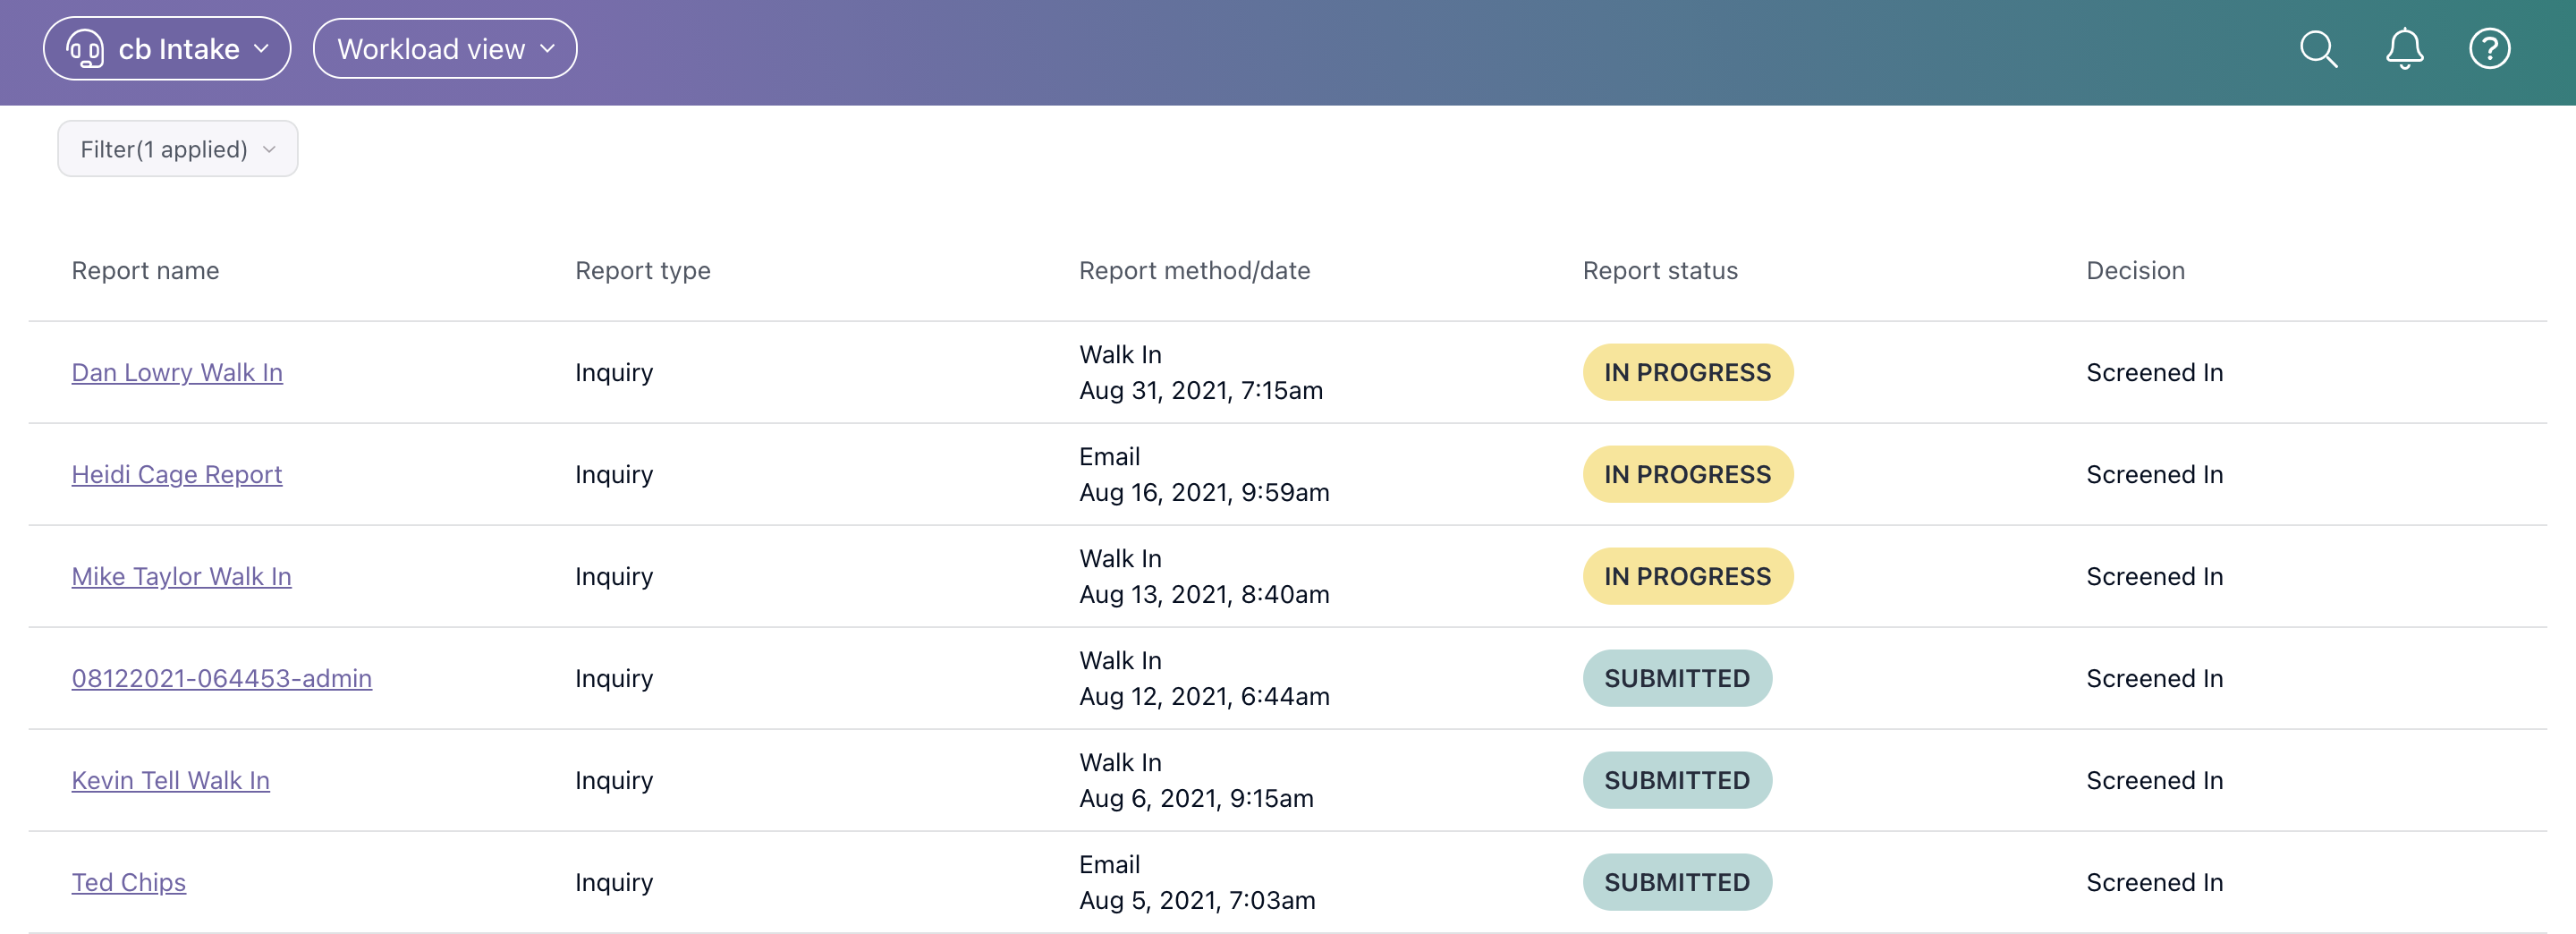Click Inquiry type in Heidi Cage row
This screenshot has width=2576, height=934.
[614, 474]
